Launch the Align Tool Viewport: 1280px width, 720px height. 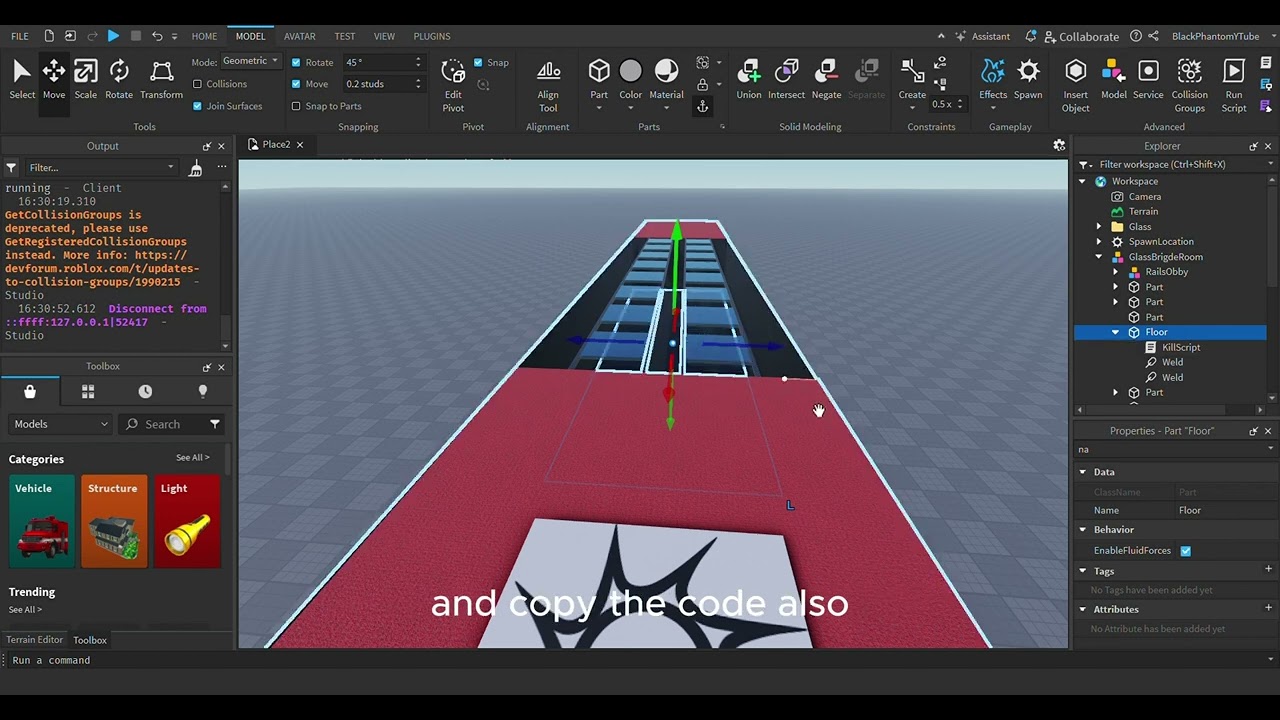tap(548, 85)
